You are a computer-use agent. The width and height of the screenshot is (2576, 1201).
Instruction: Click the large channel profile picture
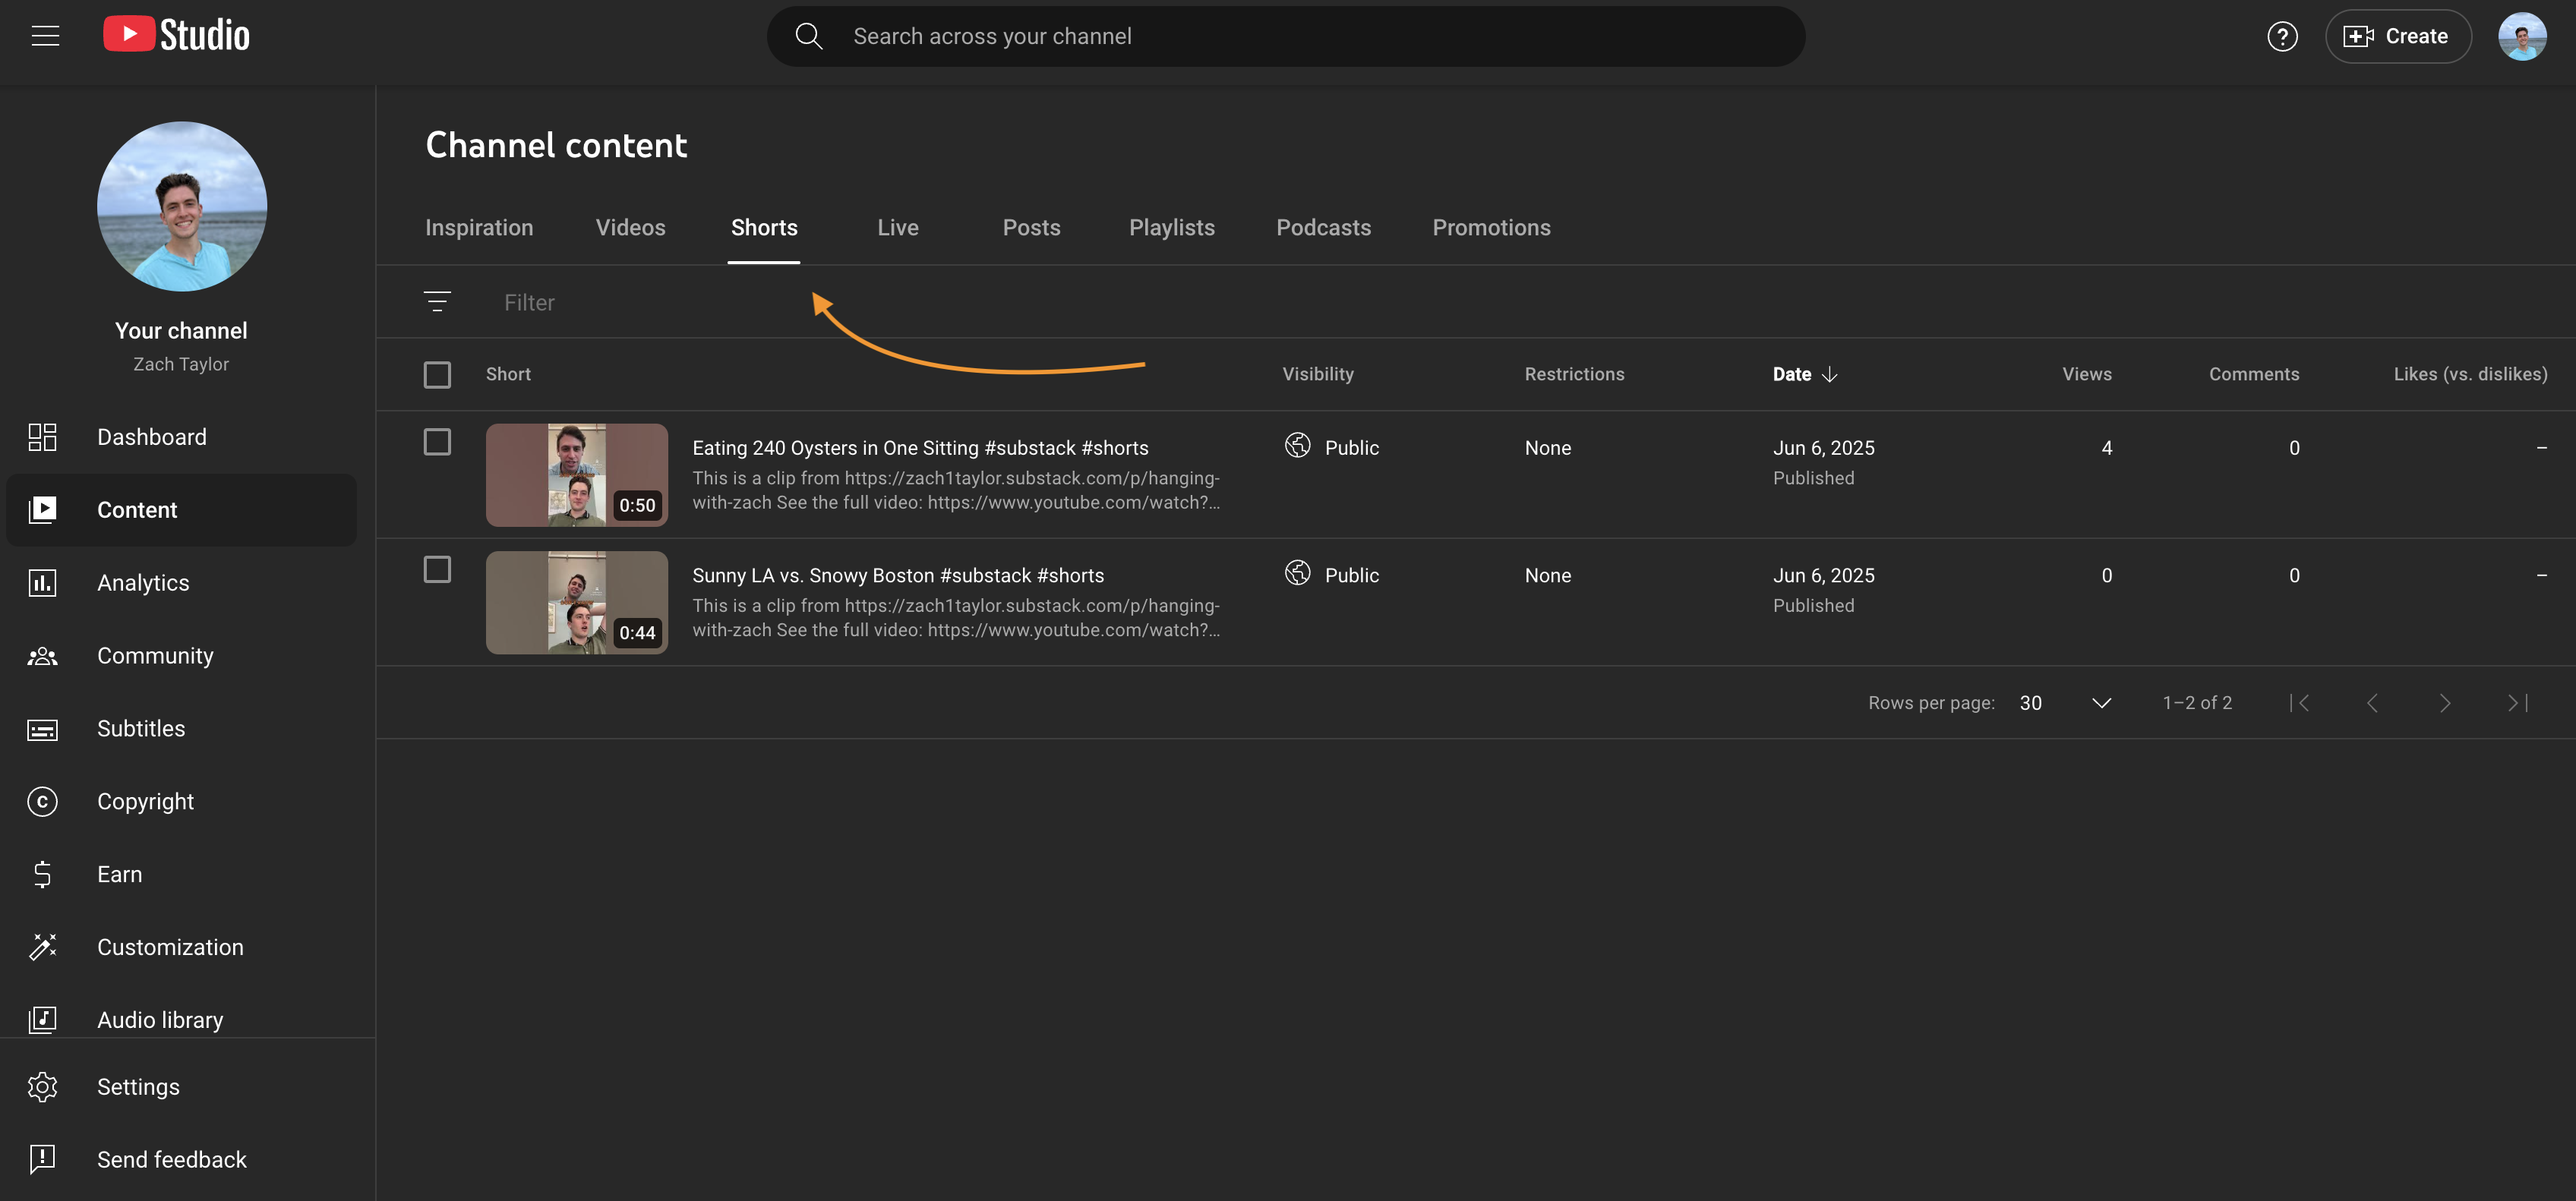[182, 206]
